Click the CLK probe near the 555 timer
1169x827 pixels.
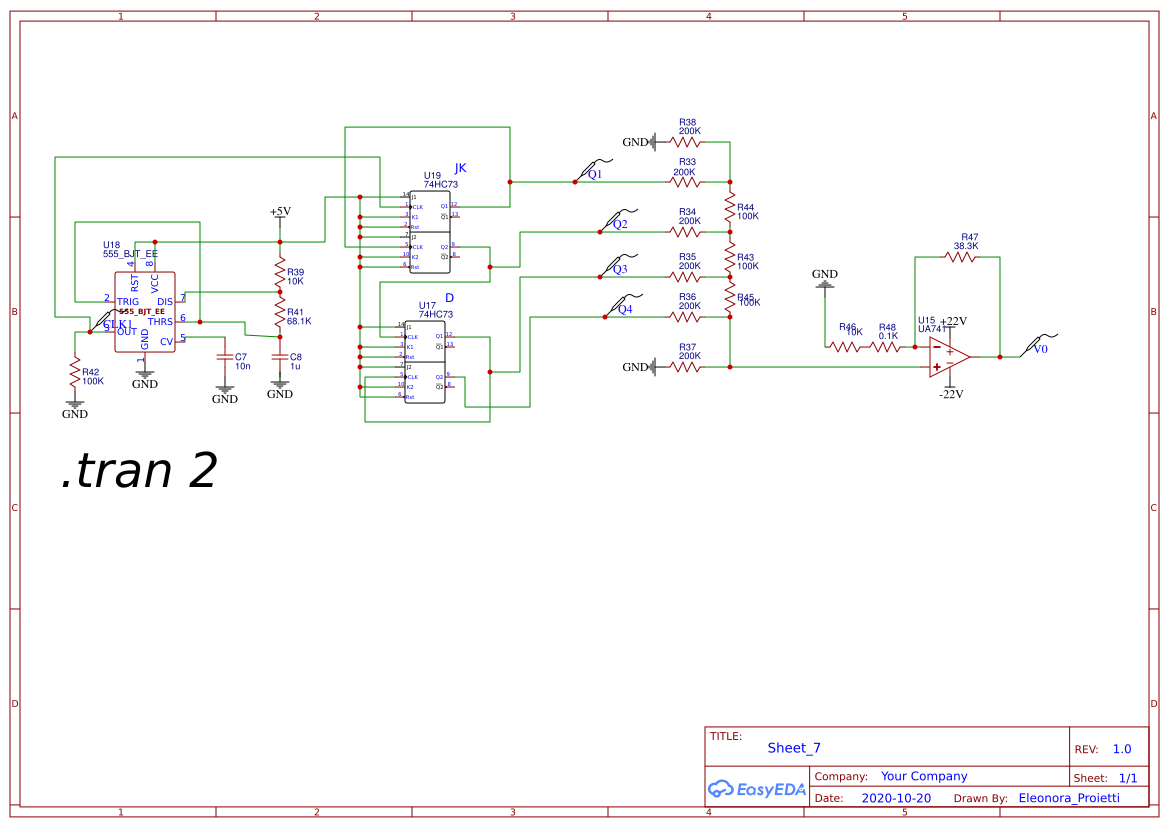point(100,320)
